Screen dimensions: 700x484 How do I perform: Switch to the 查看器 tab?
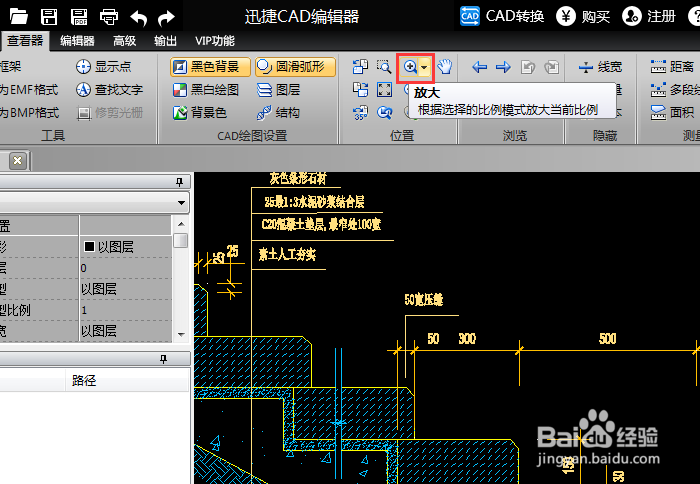click(x=25, y=41)
